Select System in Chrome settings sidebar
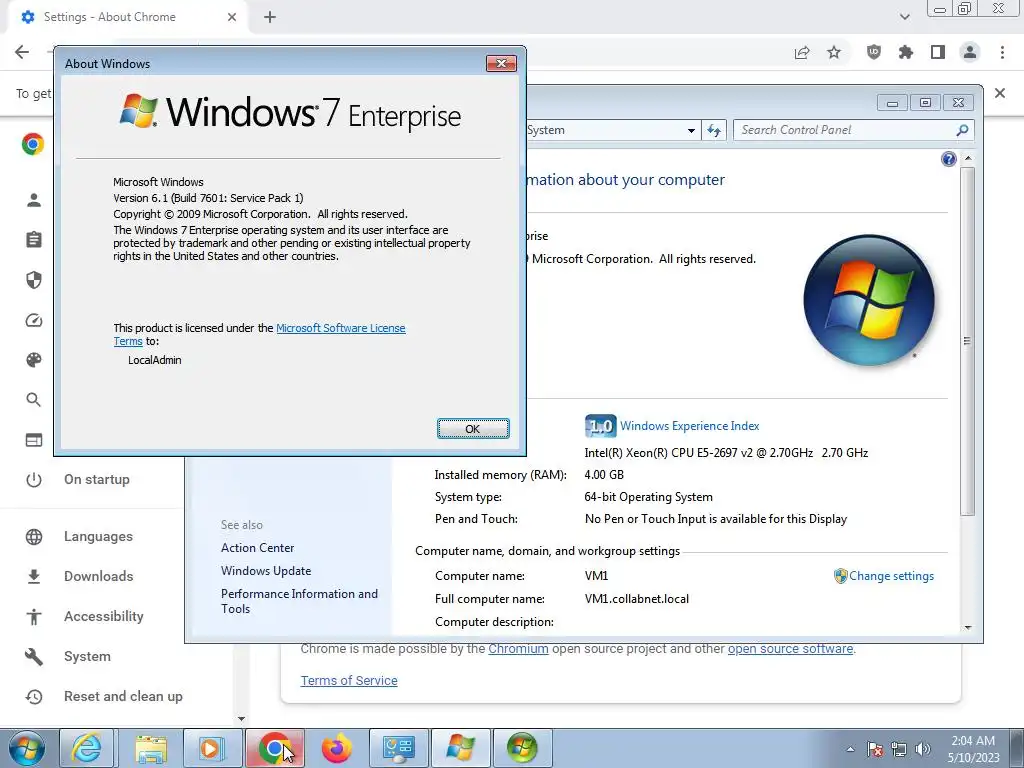Screen dimensions: 1024x768 pyautogui.click(x=87, y=656)
